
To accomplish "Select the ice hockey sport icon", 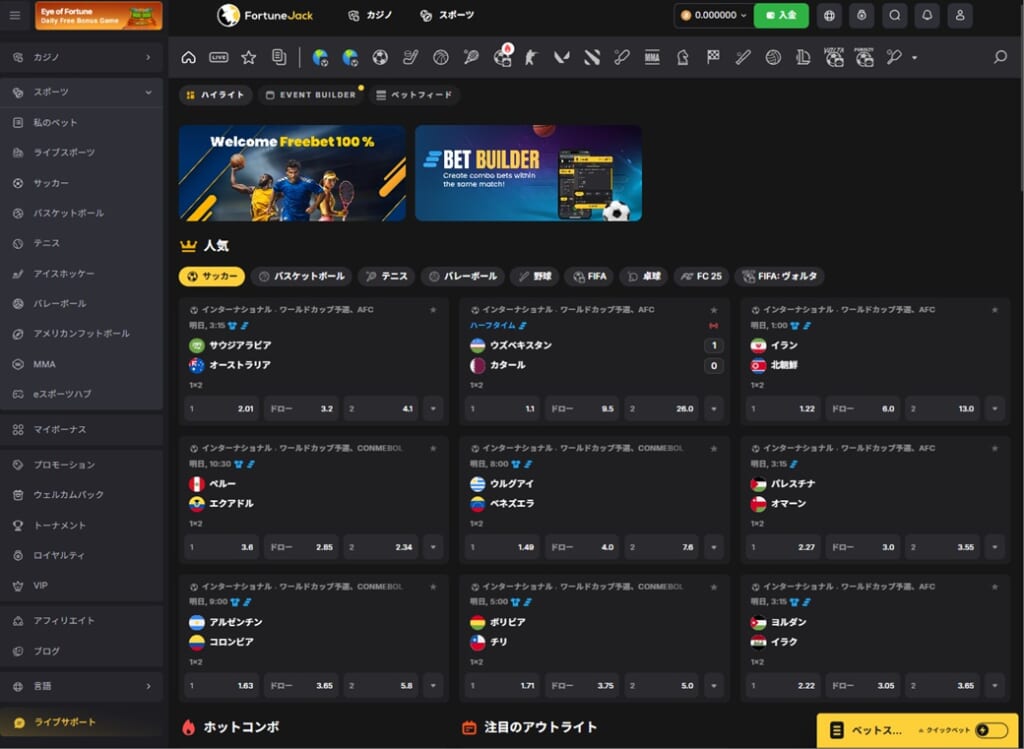I will point(410,57).
